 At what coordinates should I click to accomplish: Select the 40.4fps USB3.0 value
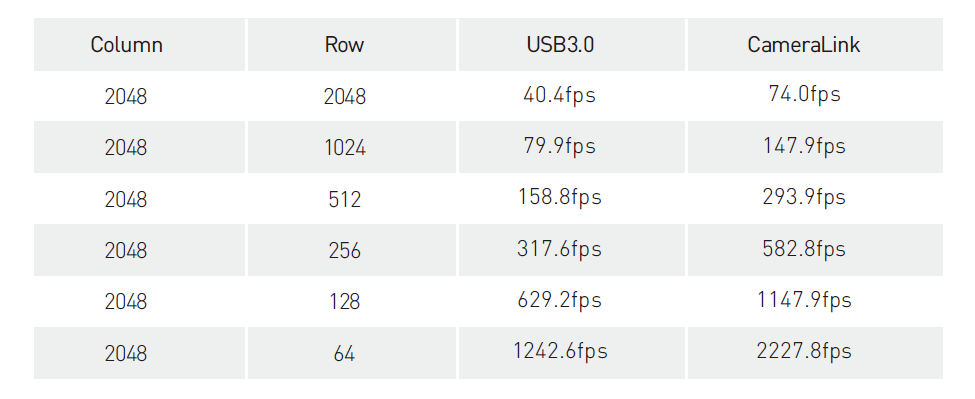point(560,95)
